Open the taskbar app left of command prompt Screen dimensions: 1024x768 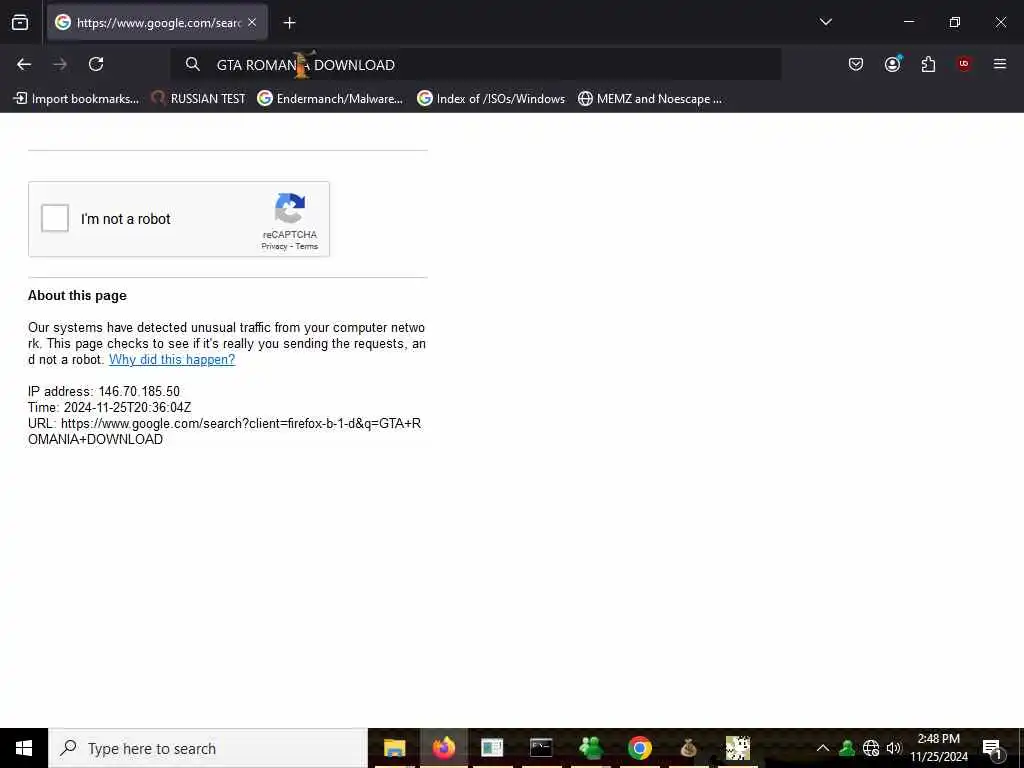click(492, 748)
